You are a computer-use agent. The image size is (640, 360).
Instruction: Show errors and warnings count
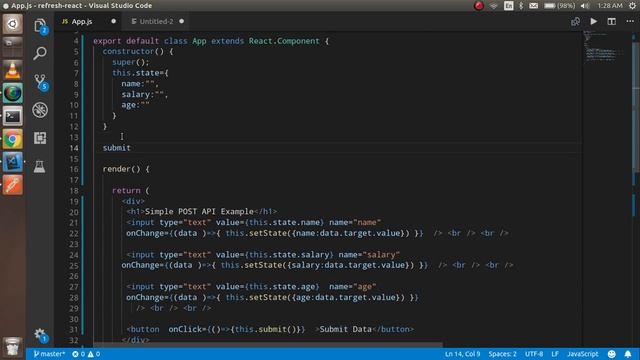86,354
